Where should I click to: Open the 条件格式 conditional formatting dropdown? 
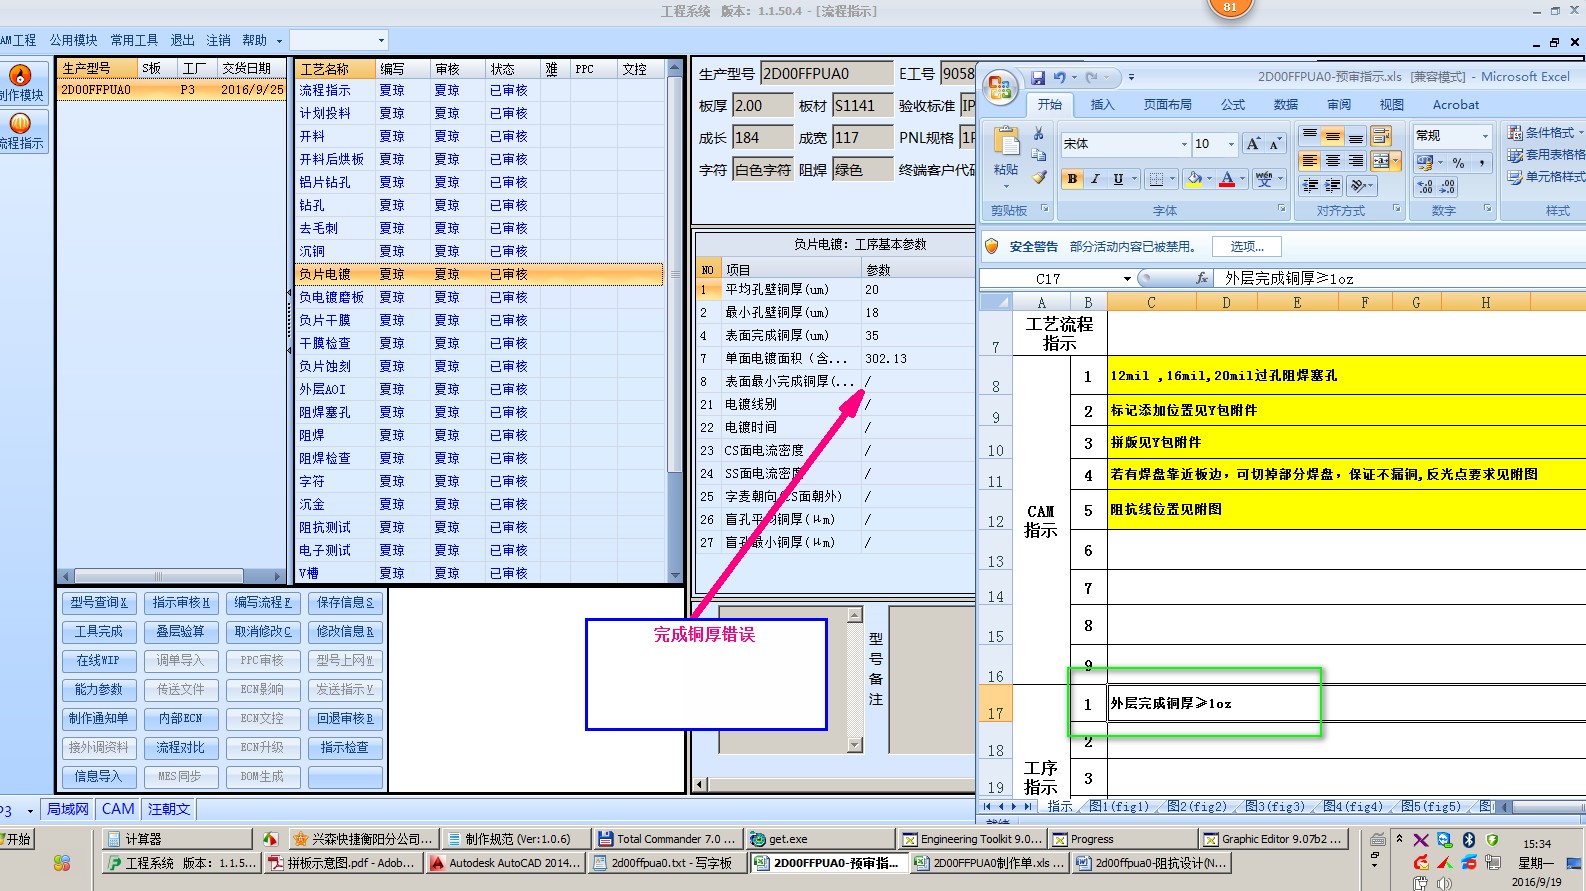1546,133
